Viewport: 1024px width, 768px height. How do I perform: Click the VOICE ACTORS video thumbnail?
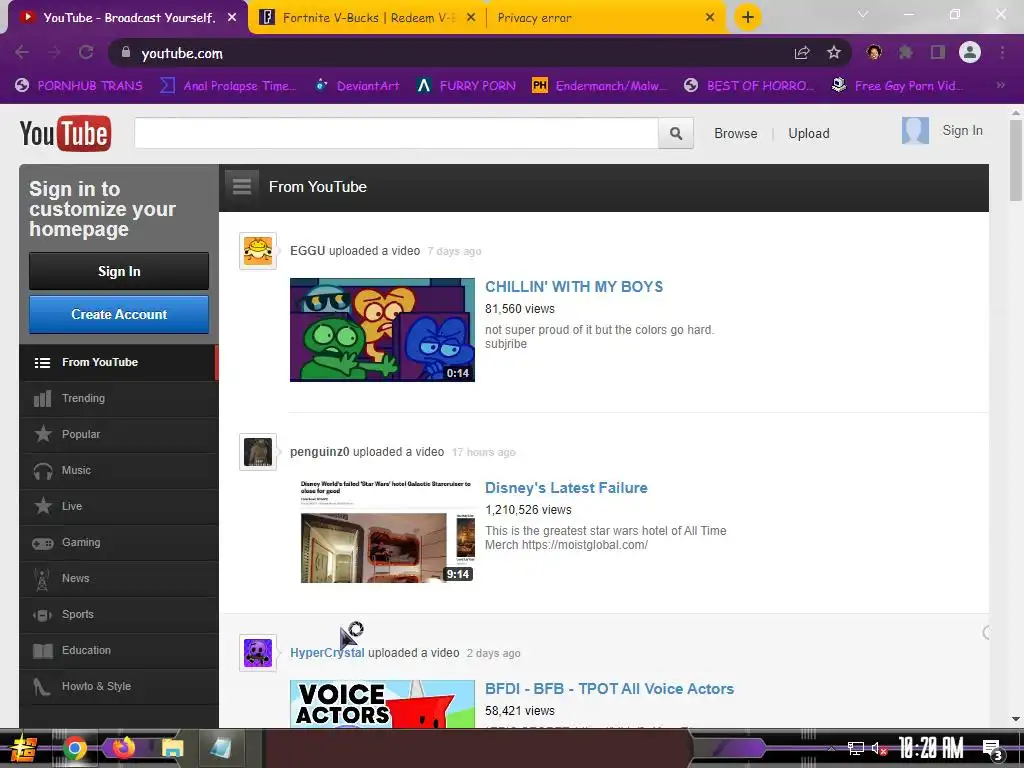coord(382,704)
